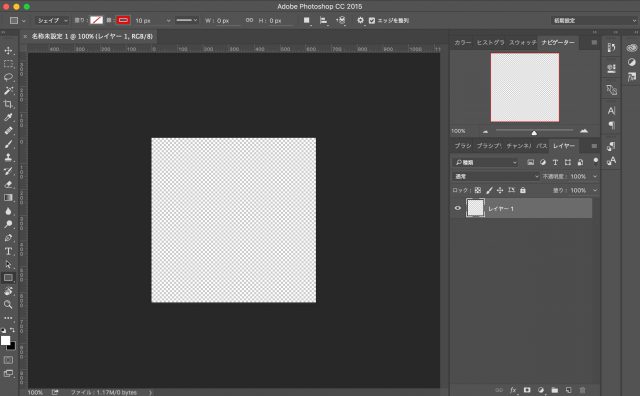Select the Rectangular Marquee tool

[8, 64]
